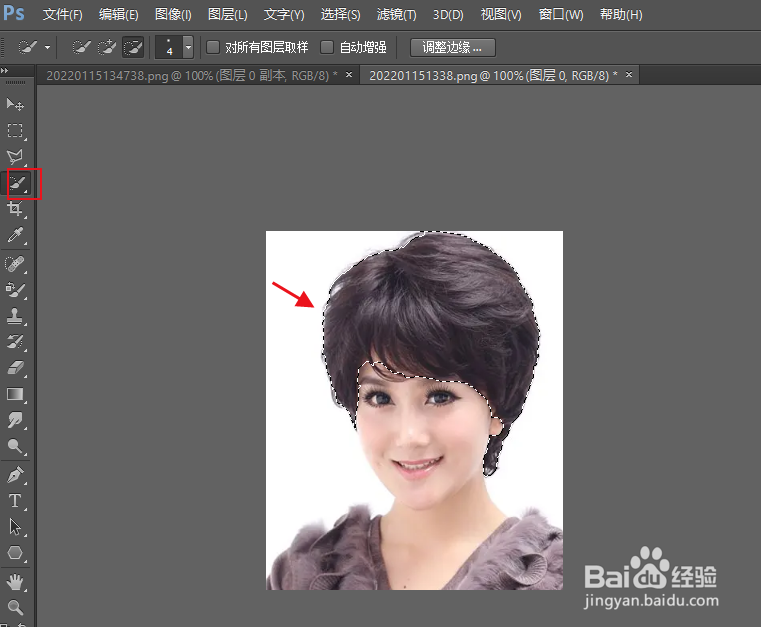The image size is (761, 627).
Task: Close the 202201151338.png tab
Action: coord(629,75)
